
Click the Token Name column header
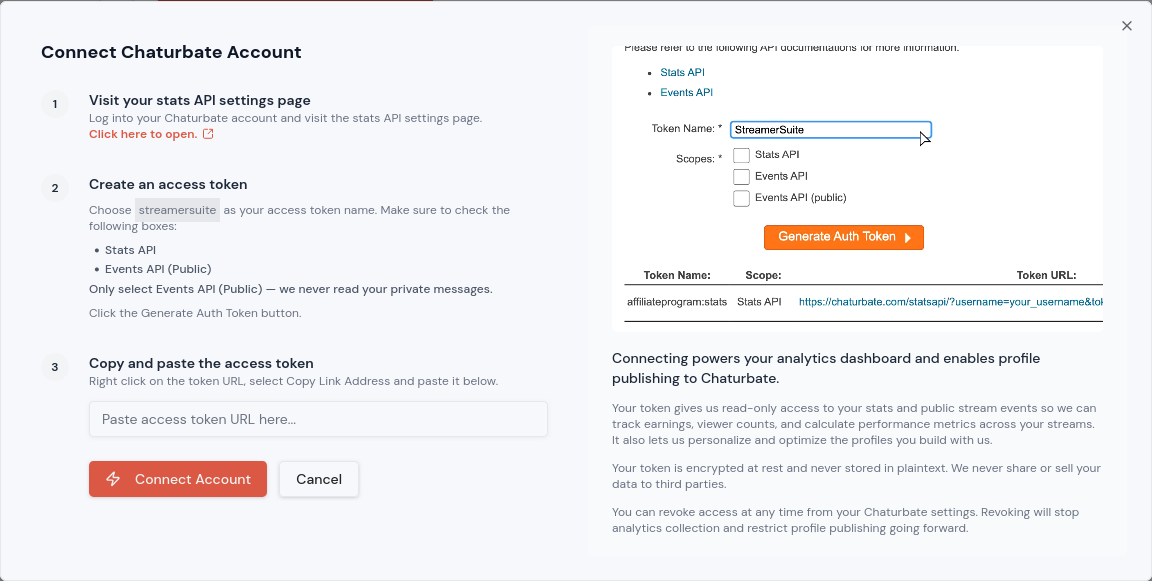(x=676, y=275)
